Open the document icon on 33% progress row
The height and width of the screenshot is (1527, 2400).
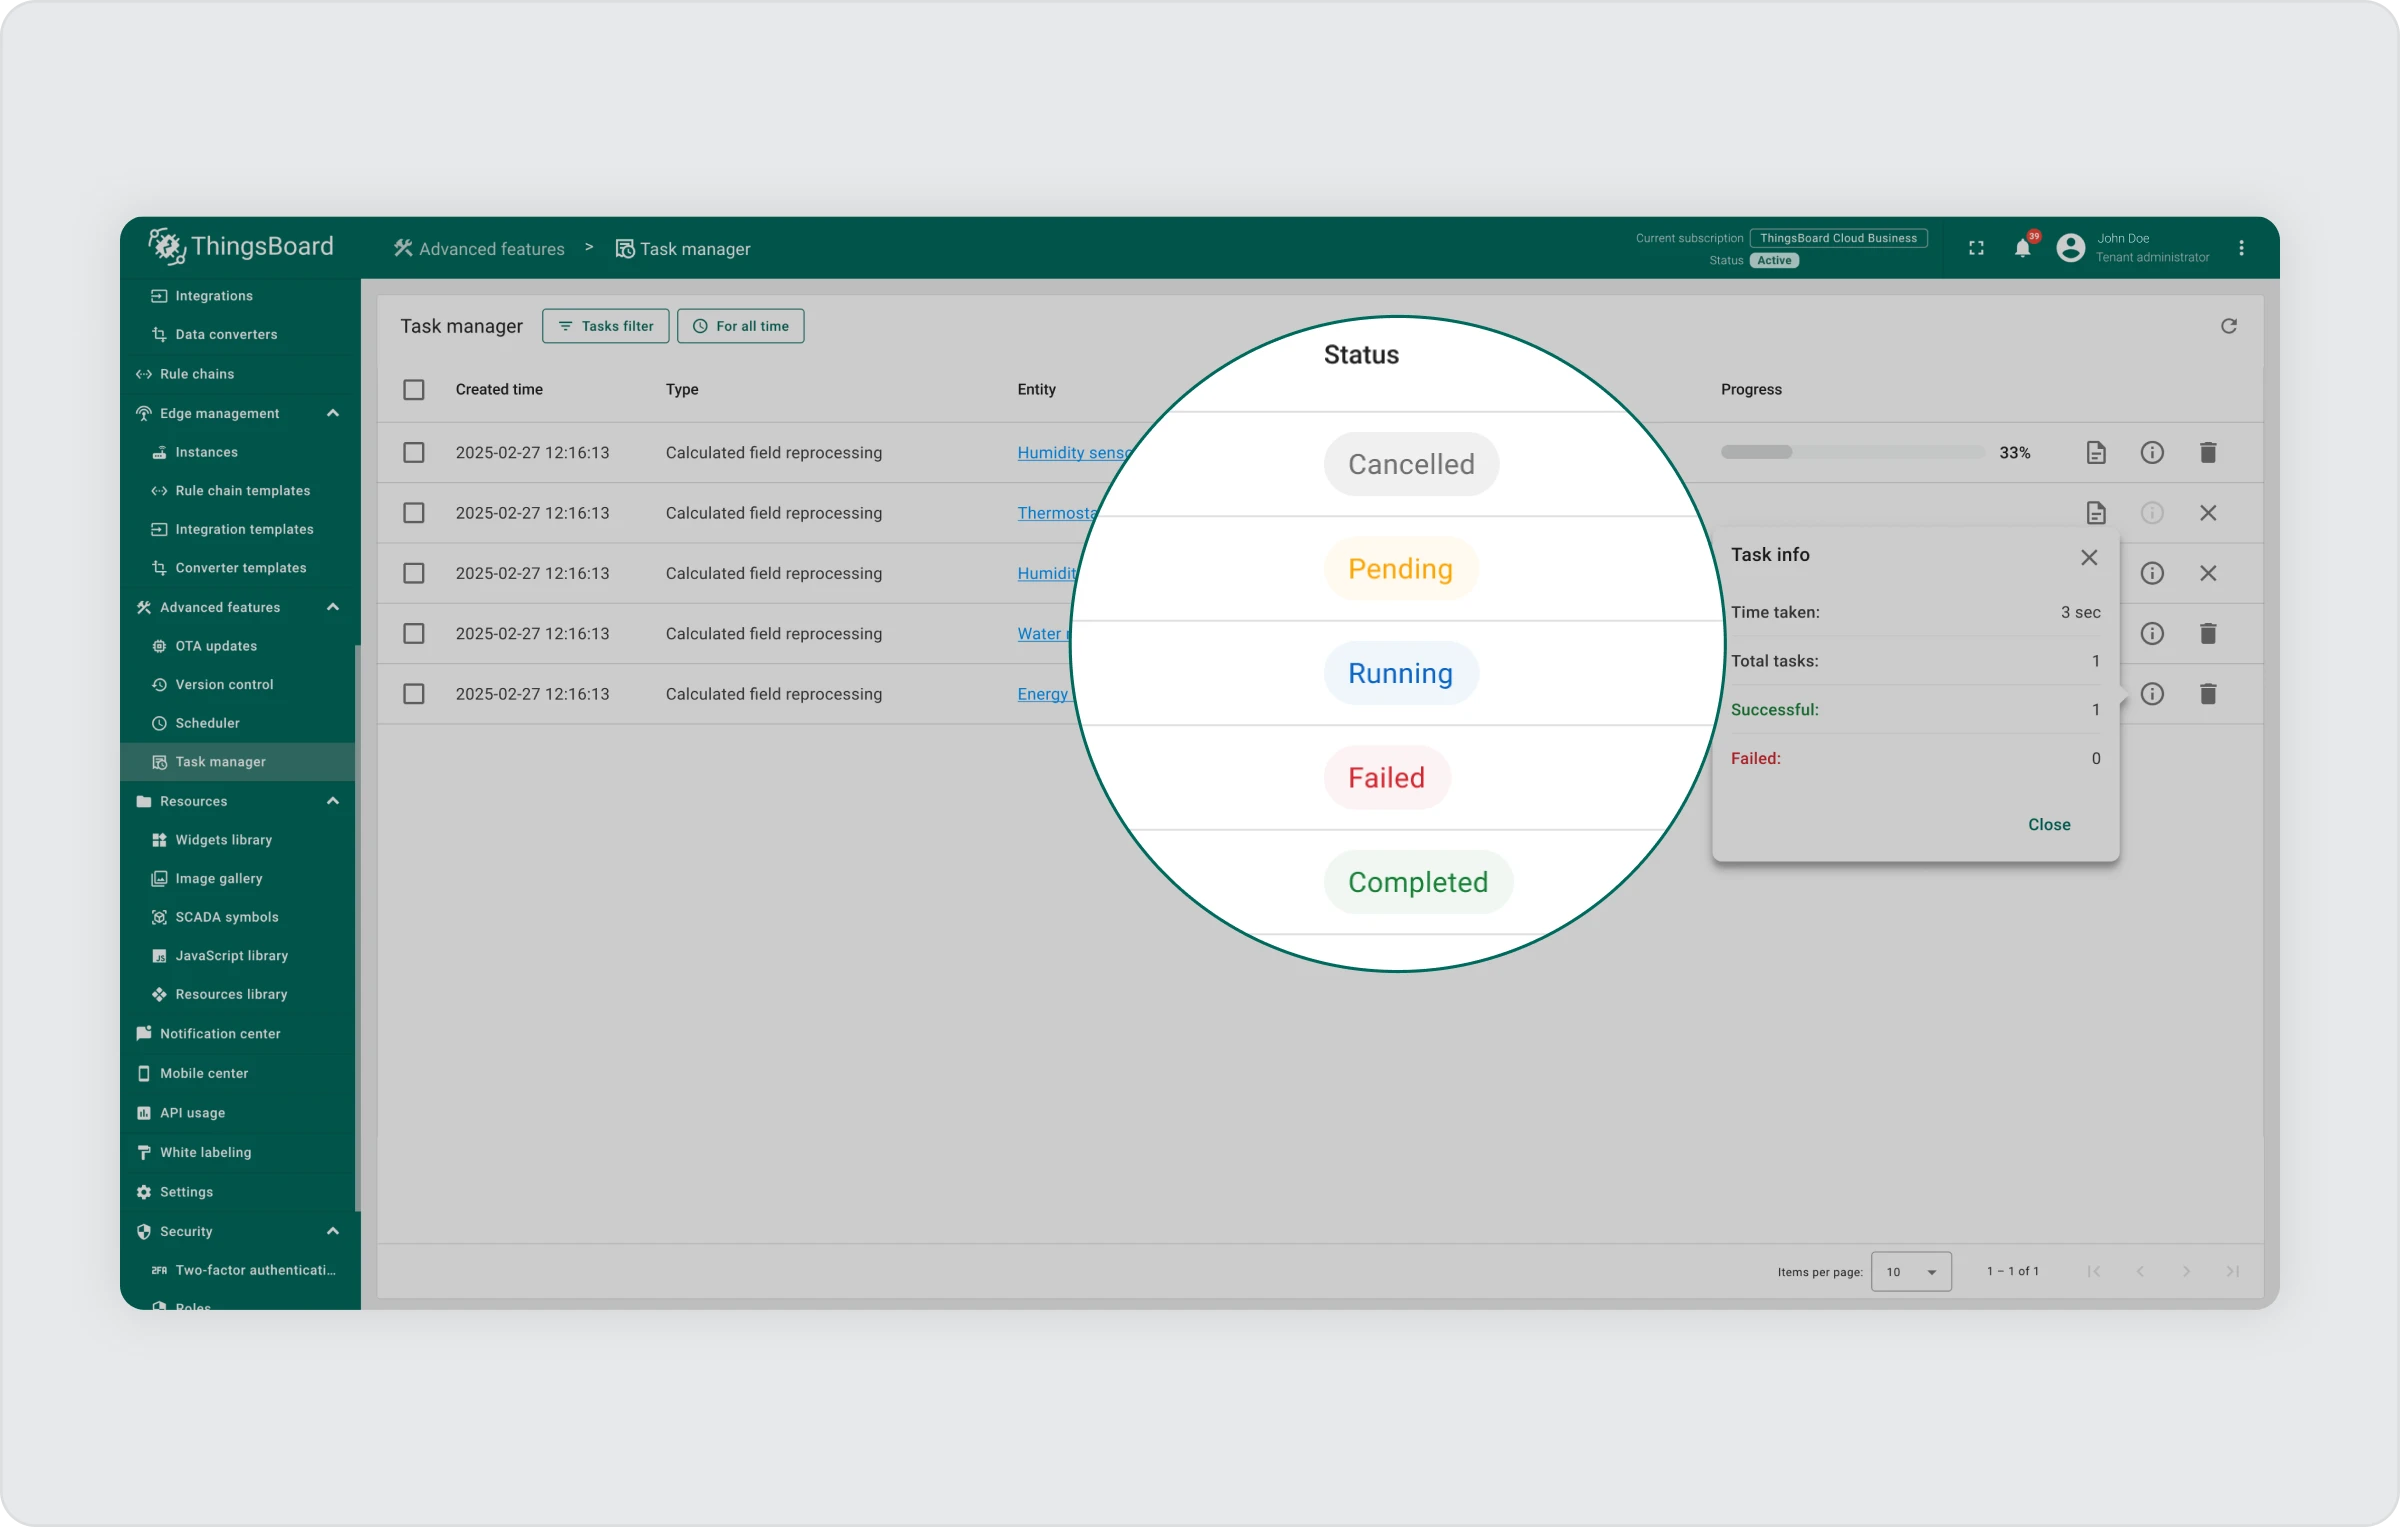(x=2096, y=453)
